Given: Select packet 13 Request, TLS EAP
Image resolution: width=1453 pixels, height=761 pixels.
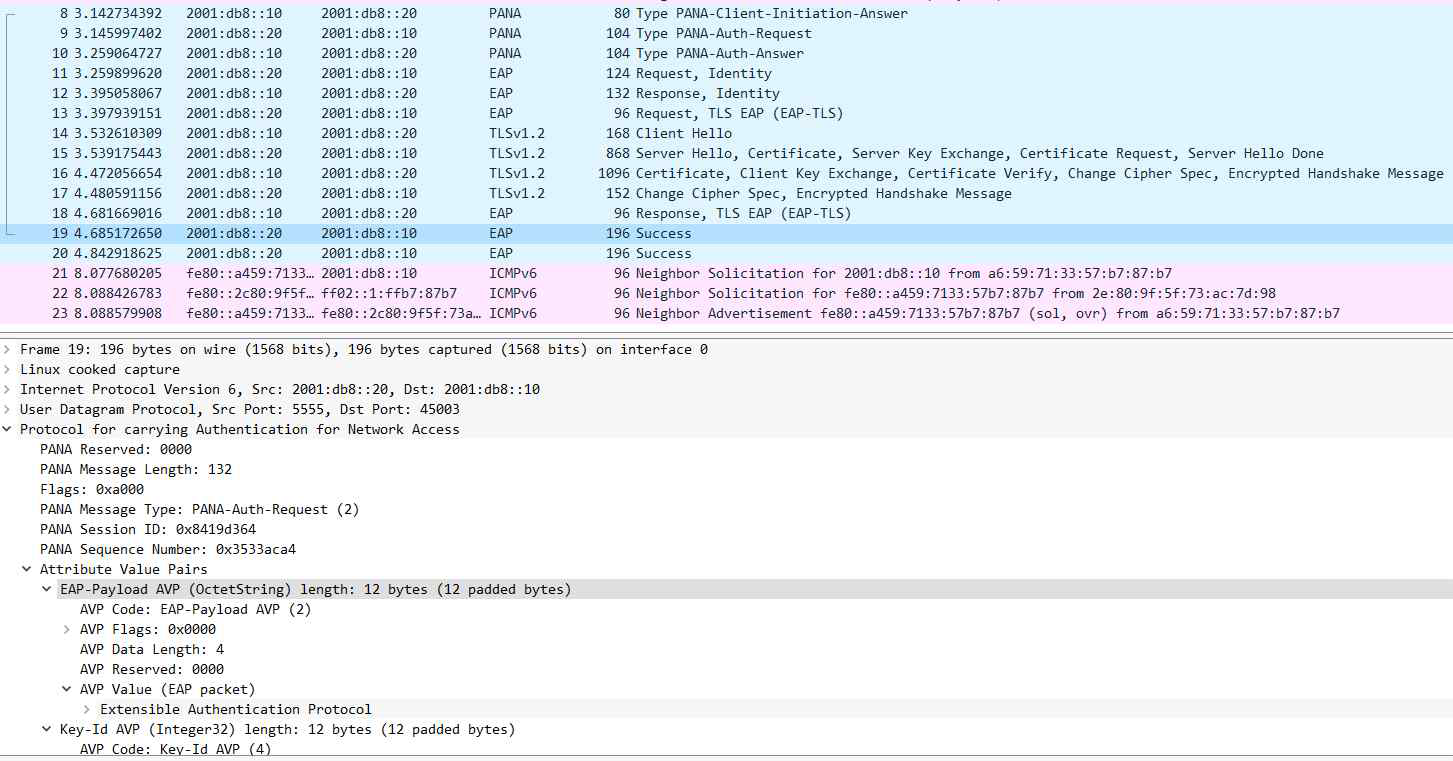Looking at the screenshot, I should (726, 113).
